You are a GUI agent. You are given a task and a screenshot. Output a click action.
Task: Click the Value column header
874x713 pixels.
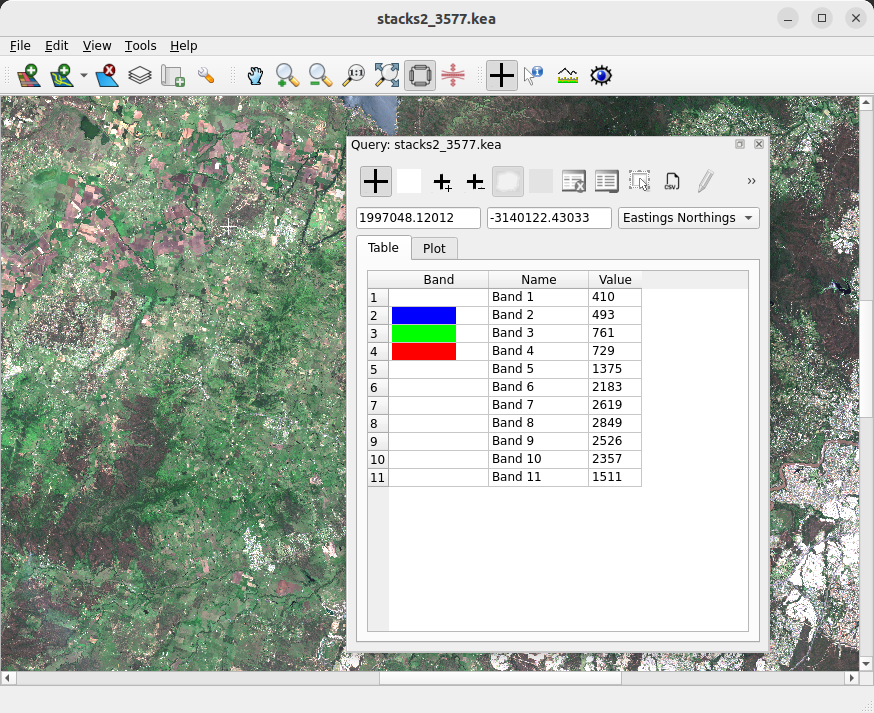[x=615, y=280]
